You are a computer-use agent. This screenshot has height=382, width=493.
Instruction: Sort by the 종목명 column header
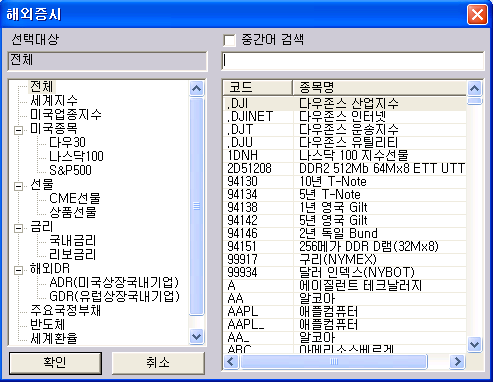coord(380,88)
